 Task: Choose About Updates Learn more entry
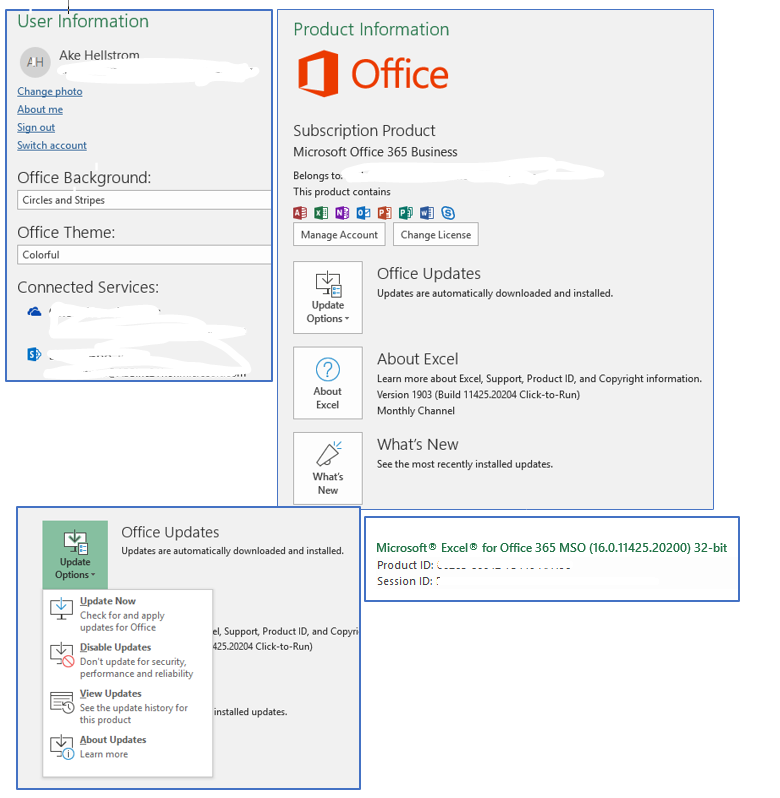[127, 747]
